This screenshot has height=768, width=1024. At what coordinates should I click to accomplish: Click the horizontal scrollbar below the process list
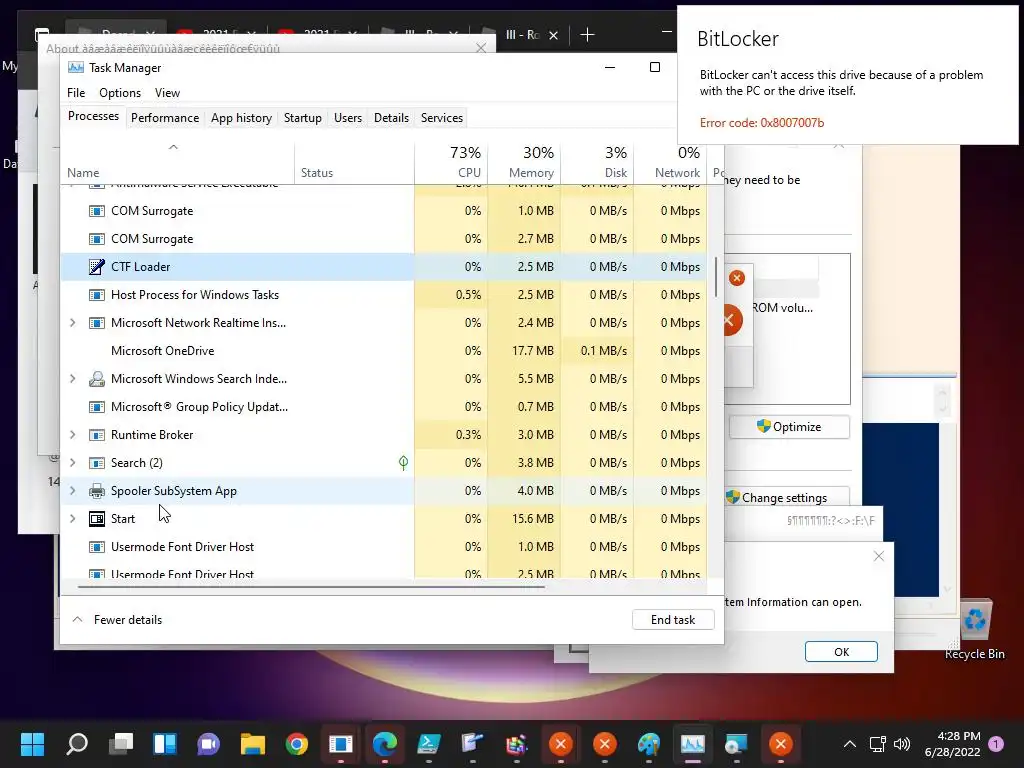click(311, 586)
